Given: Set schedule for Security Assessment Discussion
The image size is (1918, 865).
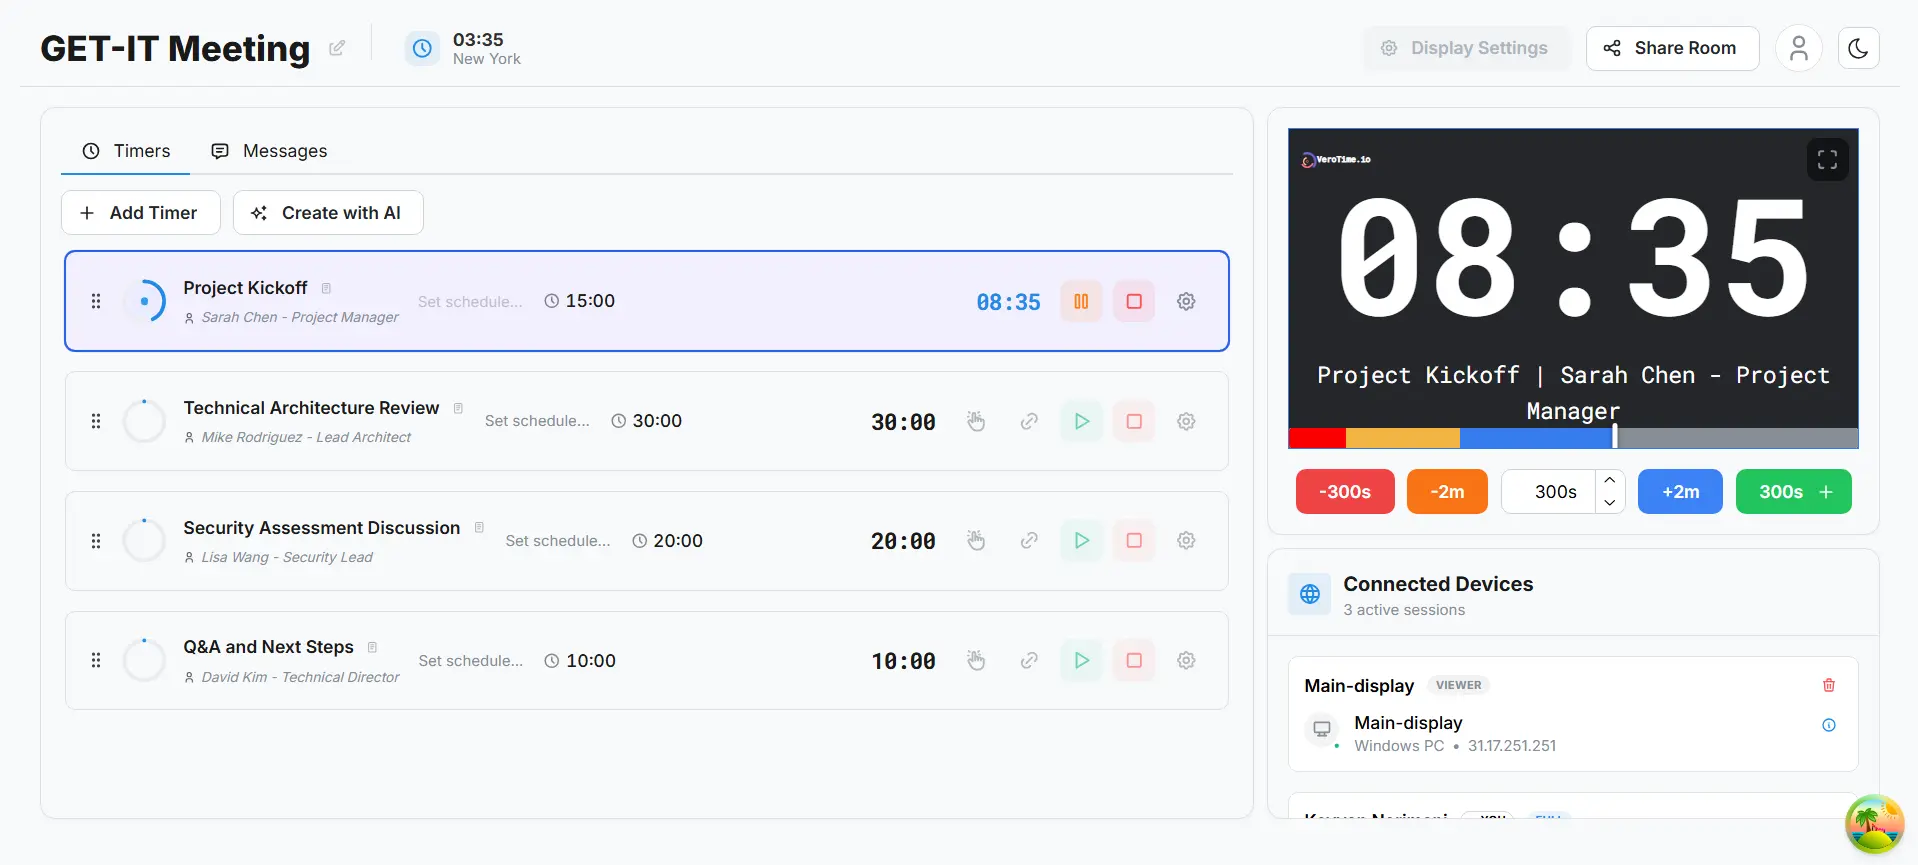Looking at the screenshot, I should coord(557,541).
